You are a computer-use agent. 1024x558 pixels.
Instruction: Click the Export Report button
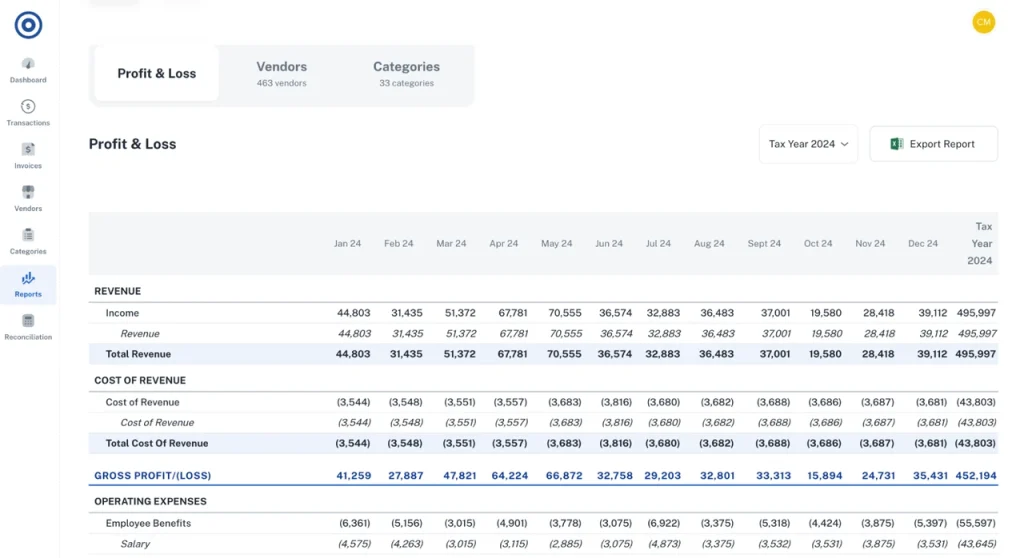(933, 144)
